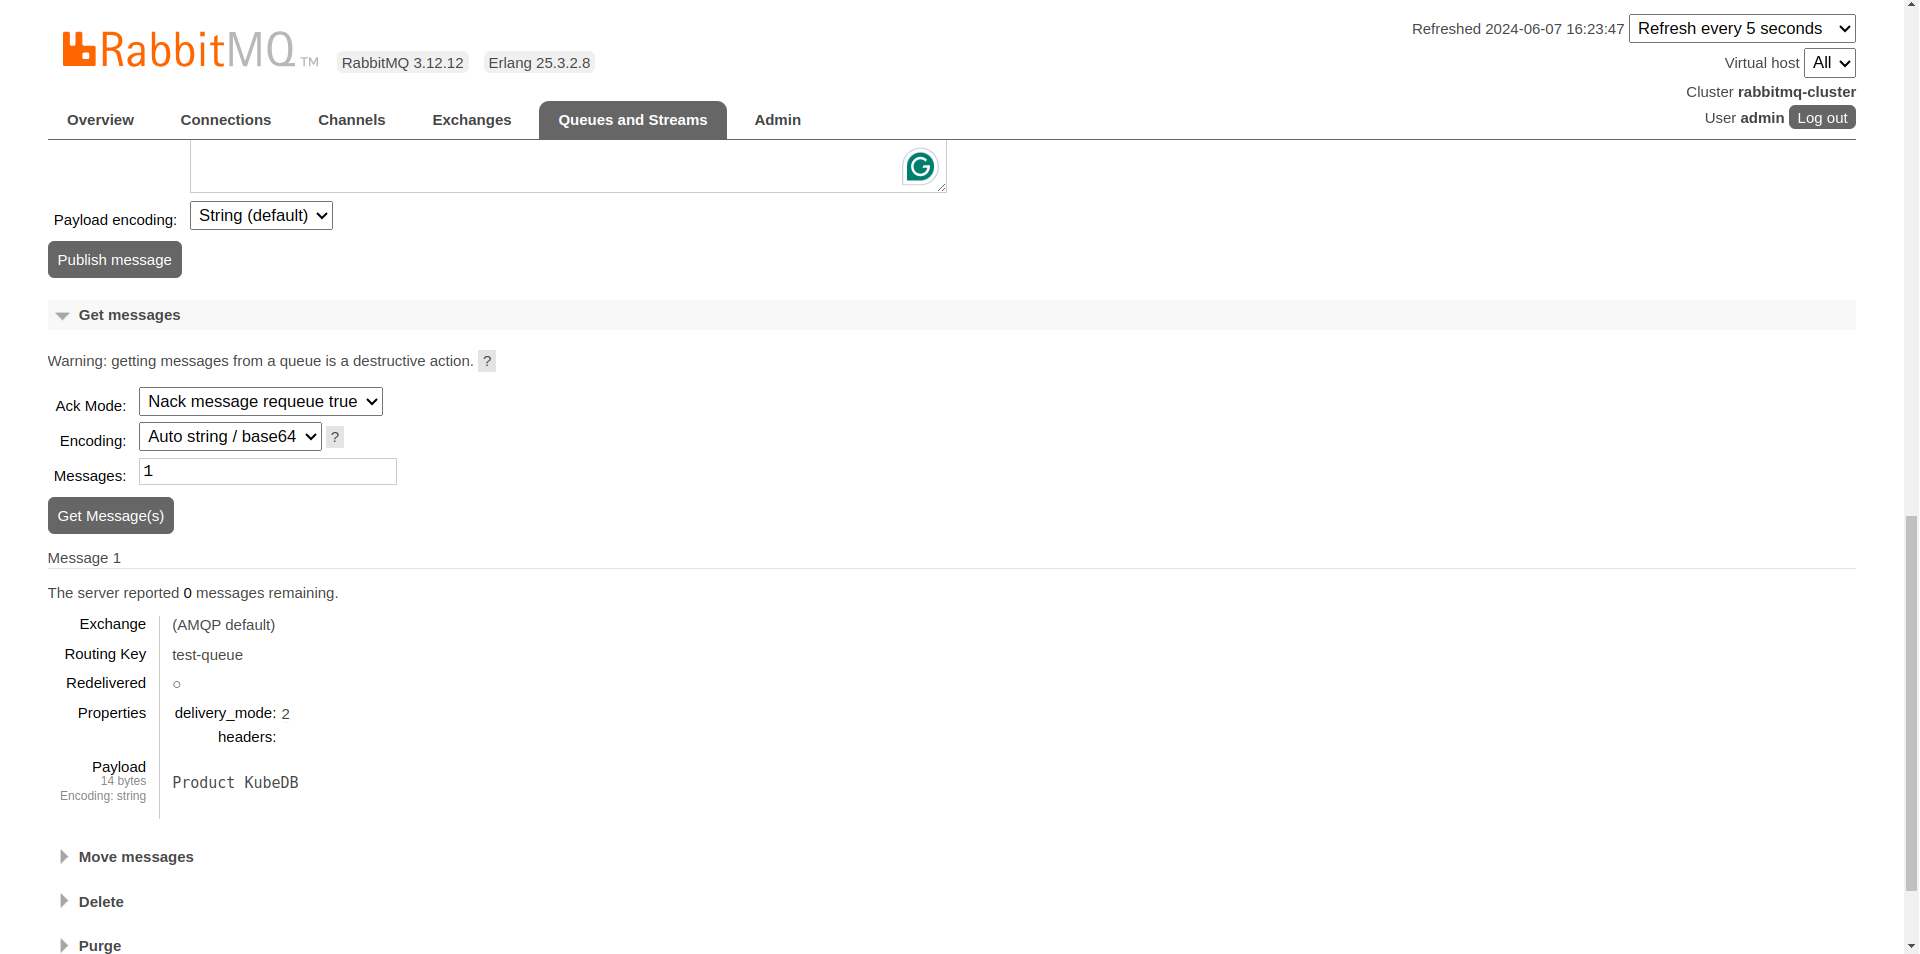Viewport: 1920px width, 954px height.
Task: Open help for destructive action warning
Action: click(x=487, y=361)
